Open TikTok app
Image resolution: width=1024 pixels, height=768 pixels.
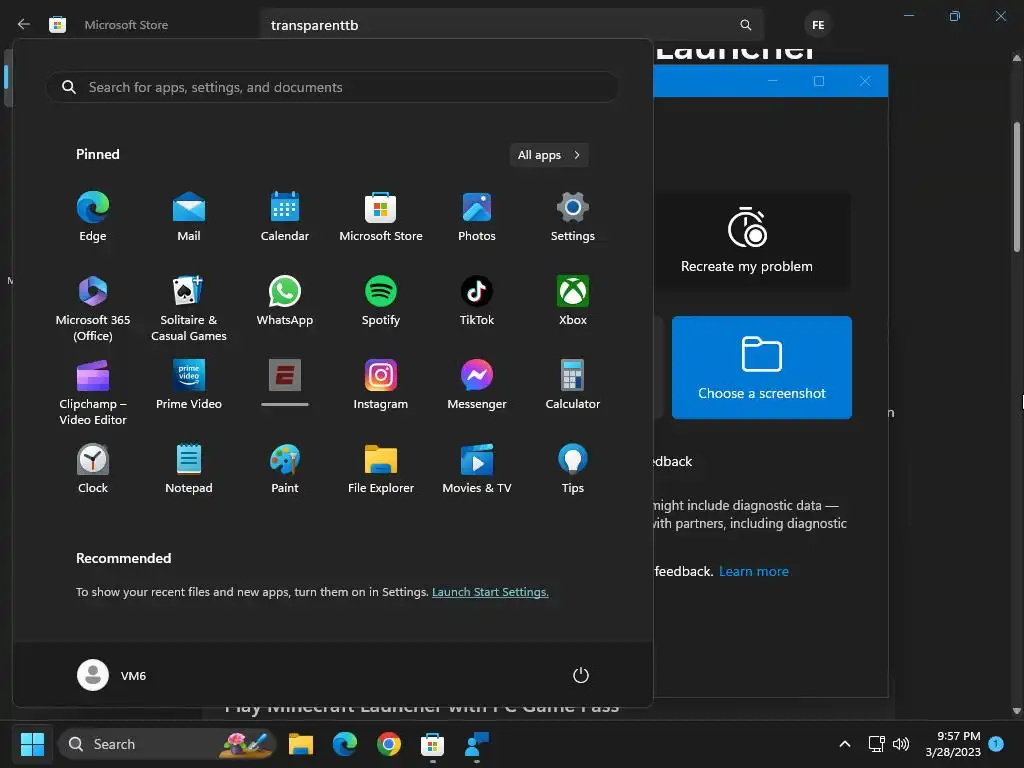coord(477,300)
